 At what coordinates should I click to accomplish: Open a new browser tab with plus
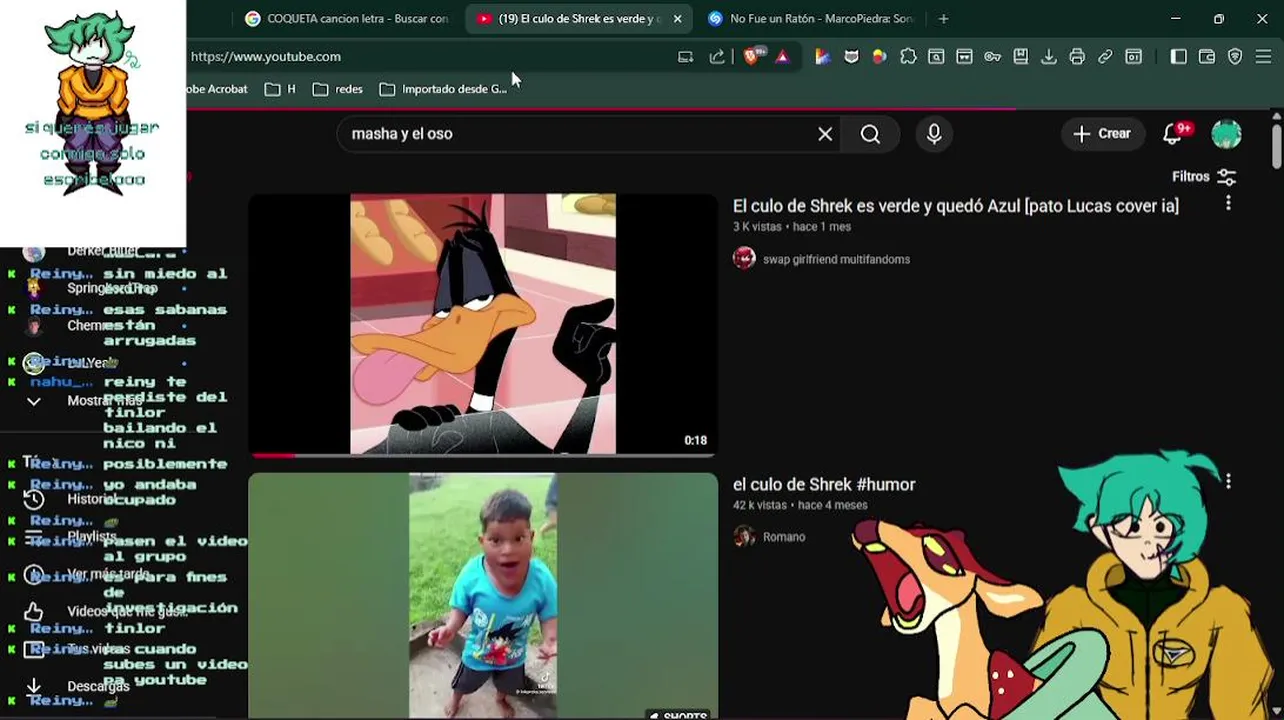point(943,18)
